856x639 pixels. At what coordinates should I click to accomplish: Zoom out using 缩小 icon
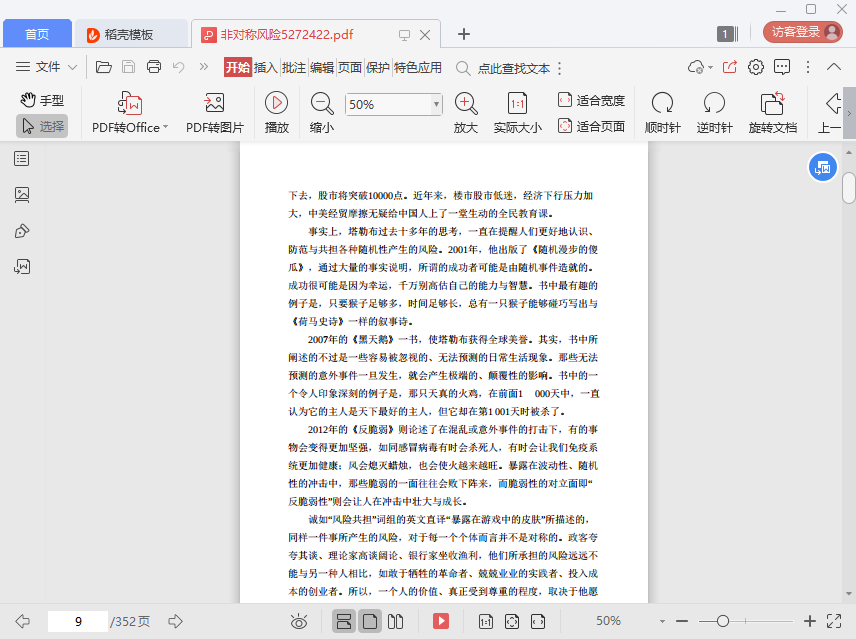pyautogui.click(x=322, y=112)
